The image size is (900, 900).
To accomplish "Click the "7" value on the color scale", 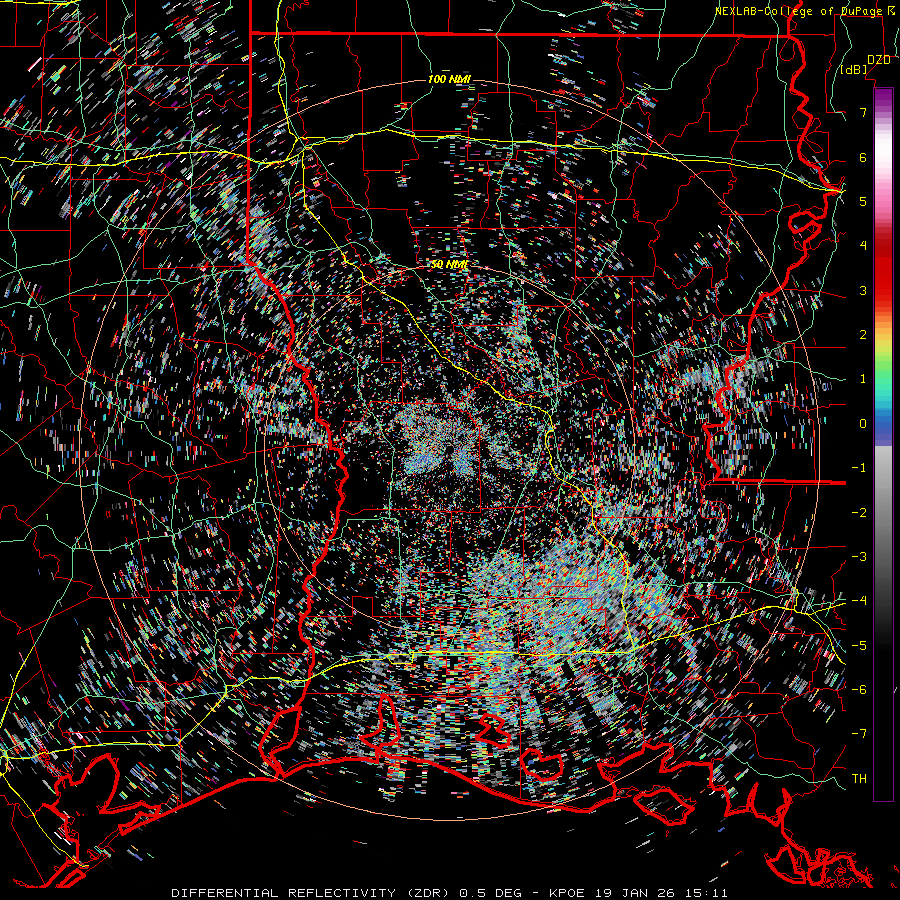I will coord(863,112).
